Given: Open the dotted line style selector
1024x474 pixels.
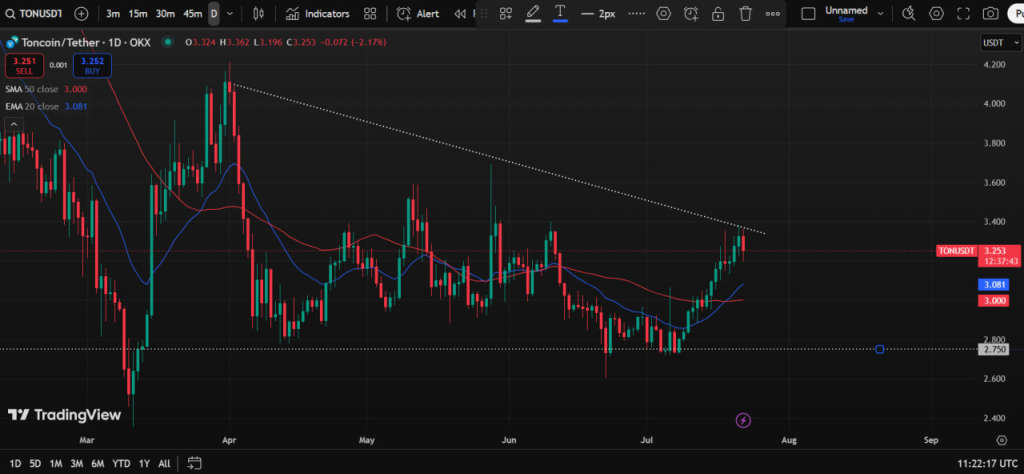Looking at the screenshot, I should point(636,13).
